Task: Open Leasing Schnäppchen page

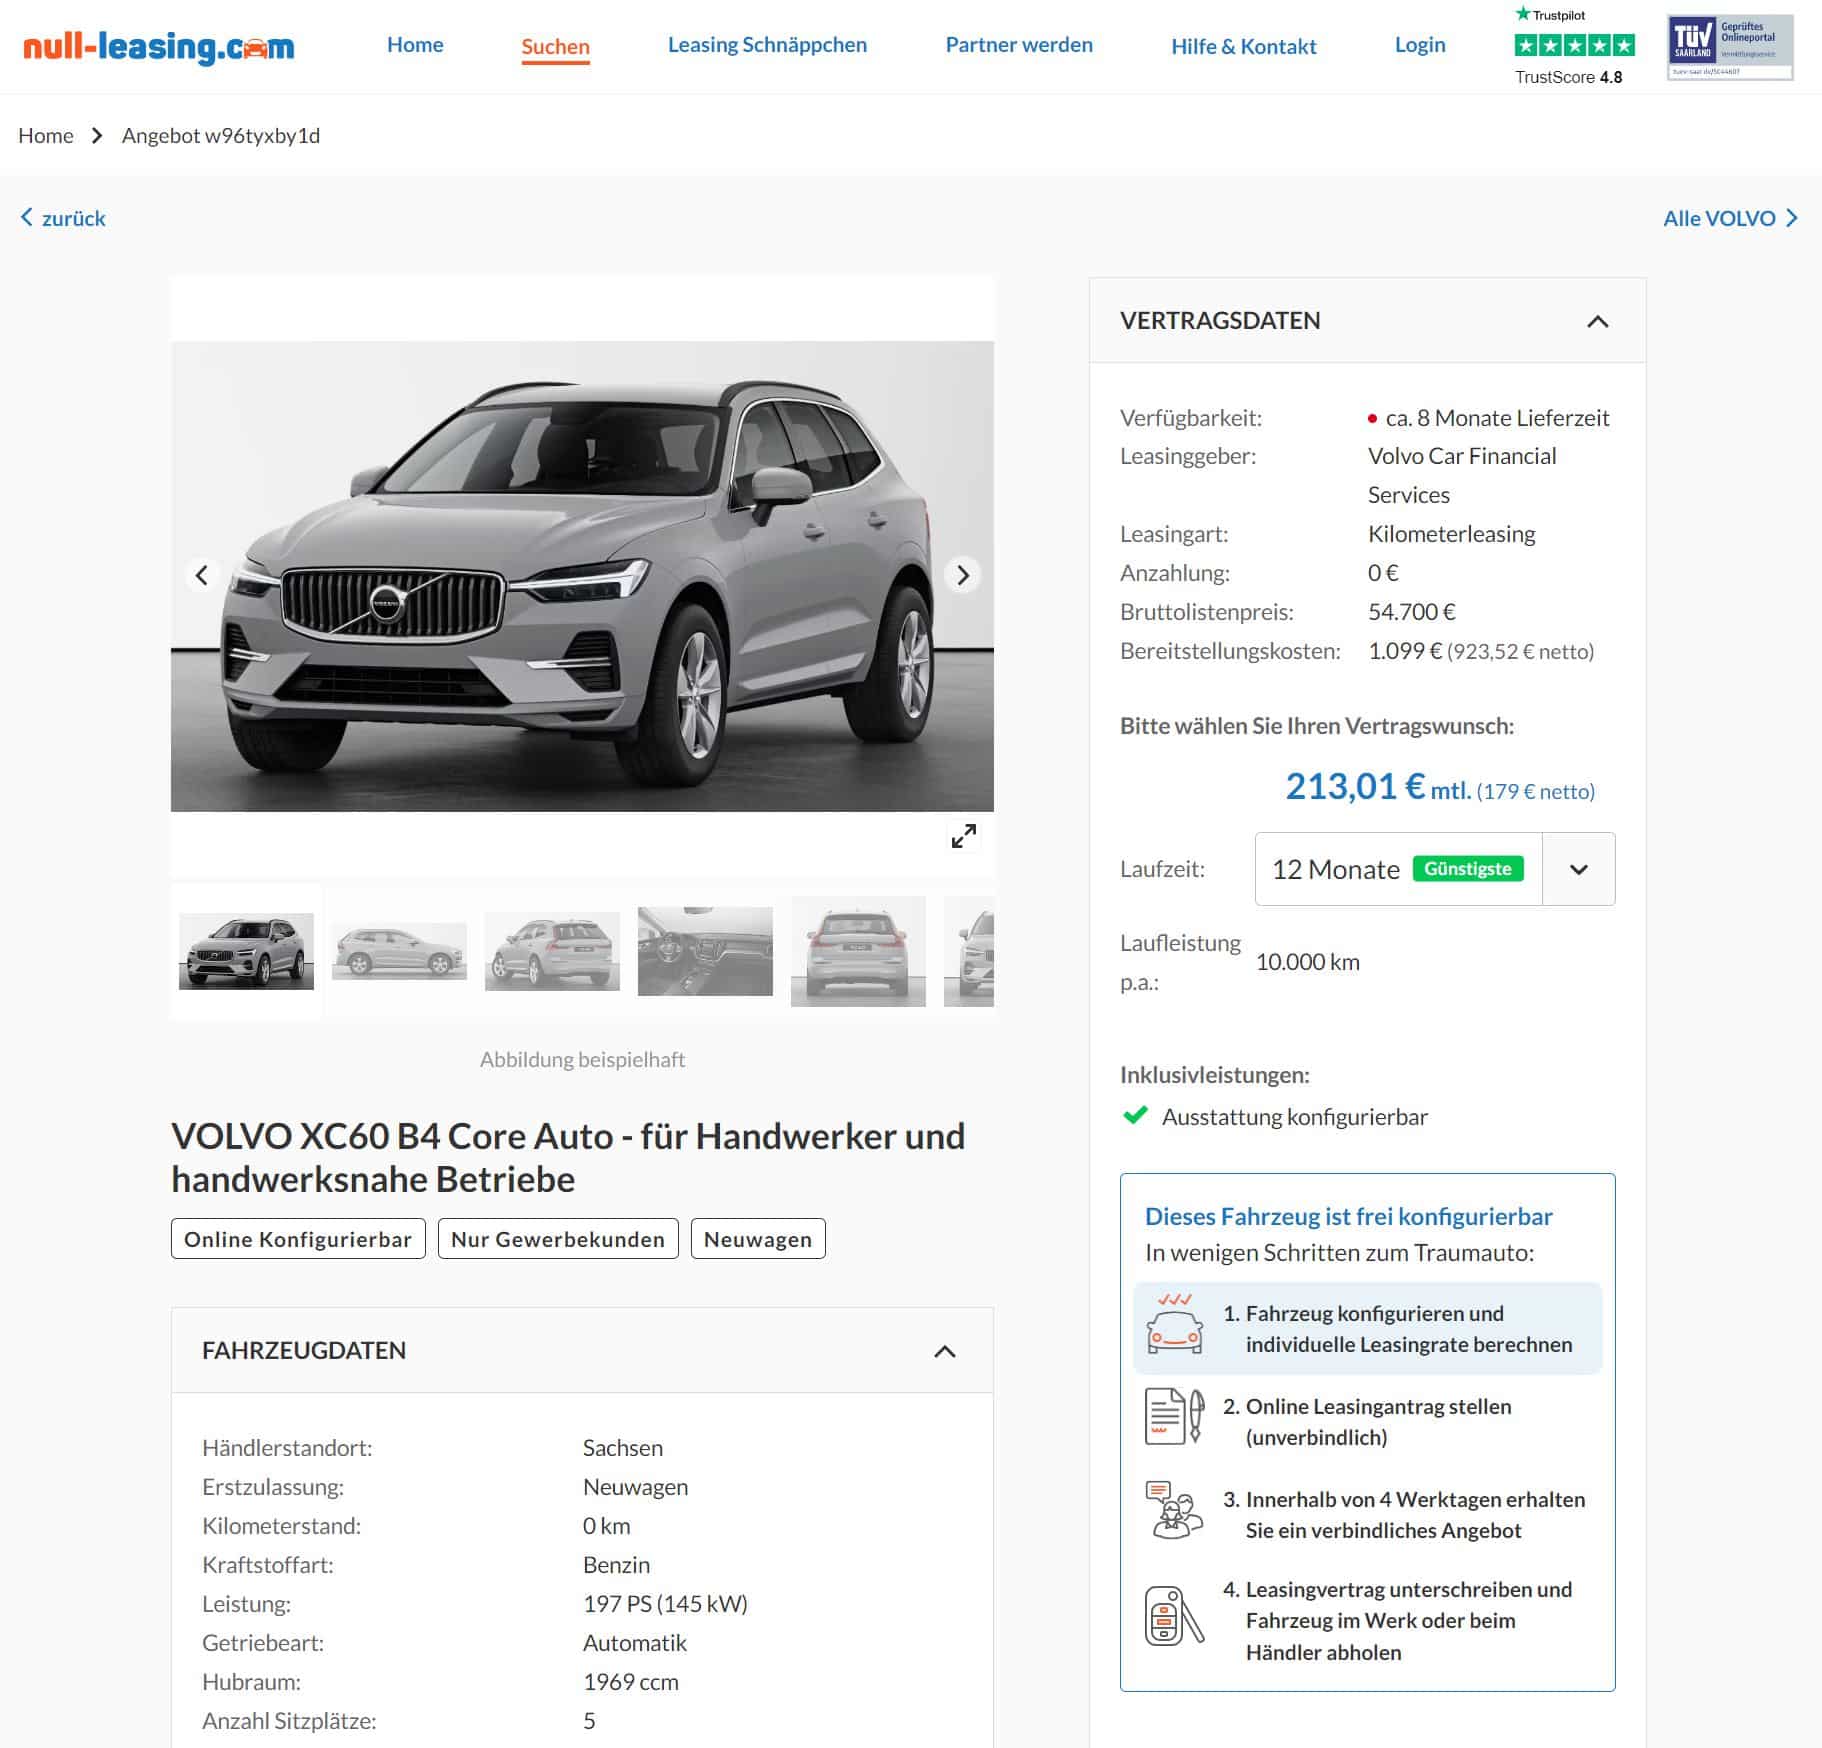Action: (x=767, y=45)
